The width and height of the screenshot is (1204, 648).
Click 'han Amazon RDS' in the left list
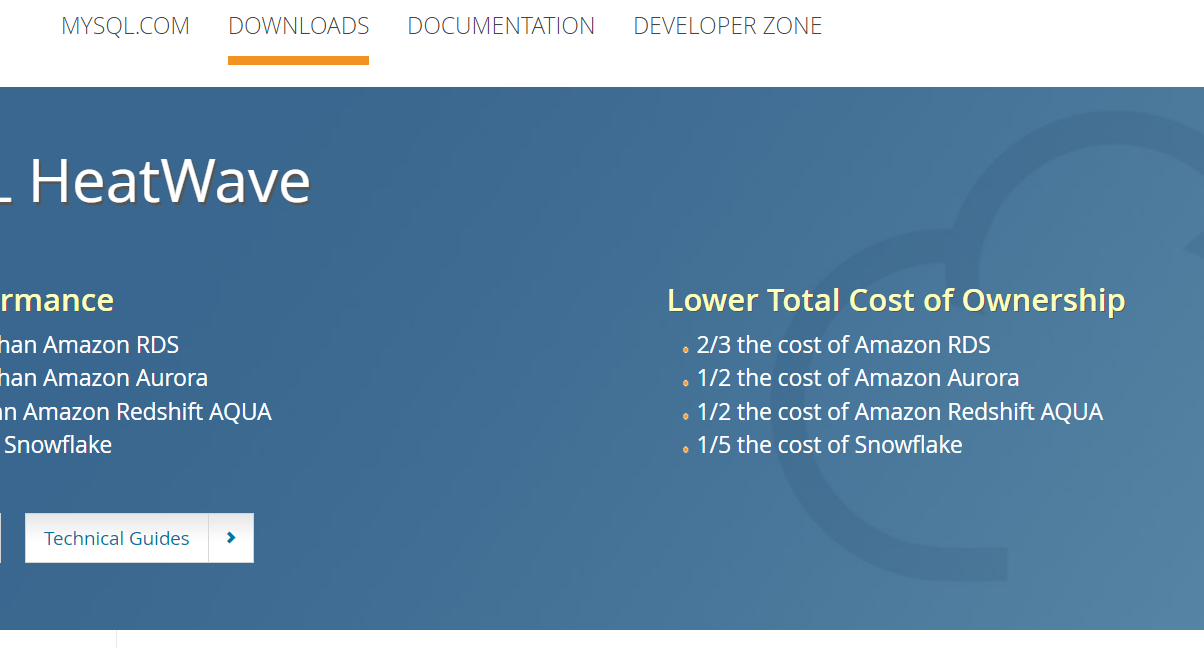click(x=90, y=345)
